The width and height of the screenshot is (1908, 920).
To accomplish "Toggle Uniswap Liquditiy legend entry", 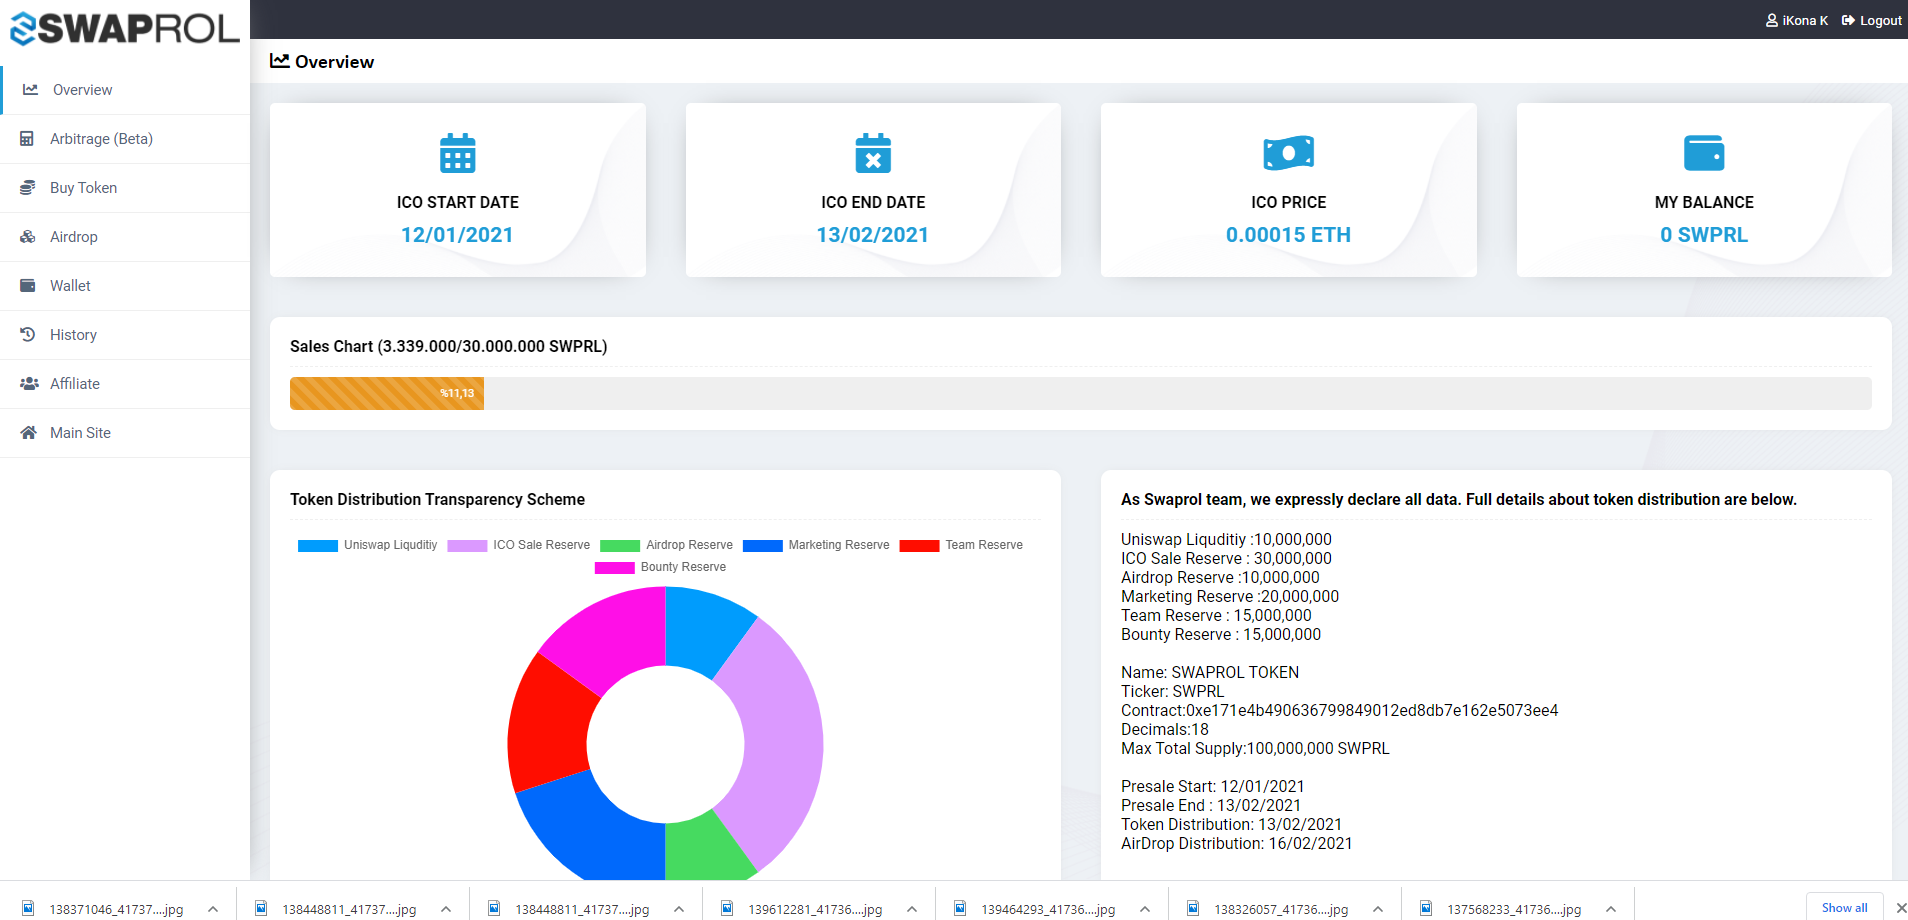I will (x=368, y=545).
